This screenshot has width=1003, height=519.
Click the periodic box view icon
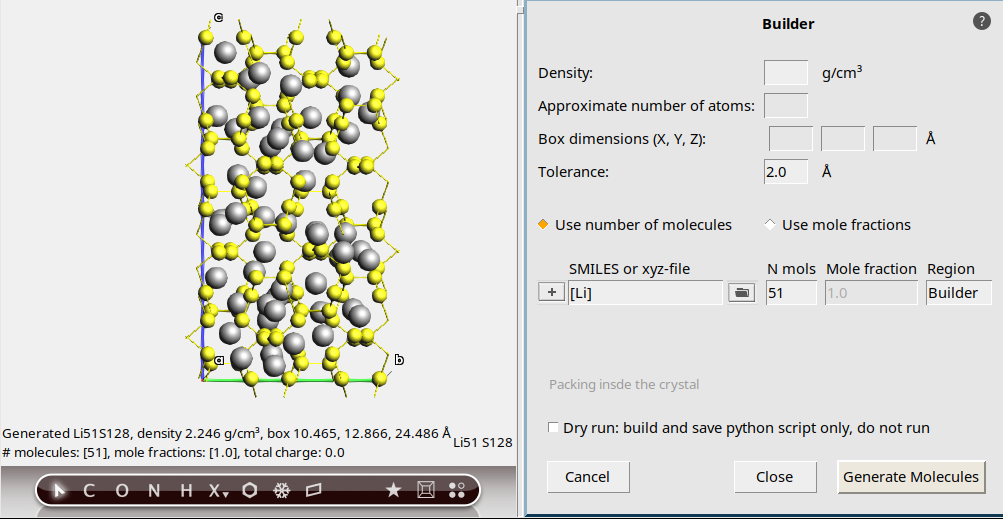click(425, 490)
